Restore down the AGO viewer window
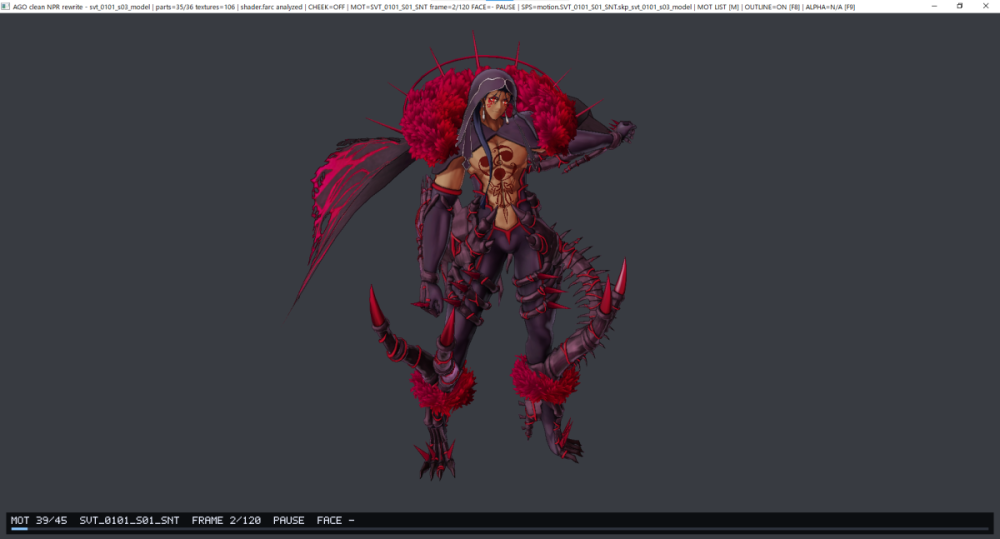This screenshot has width=1000, height=539. [959, 6]
